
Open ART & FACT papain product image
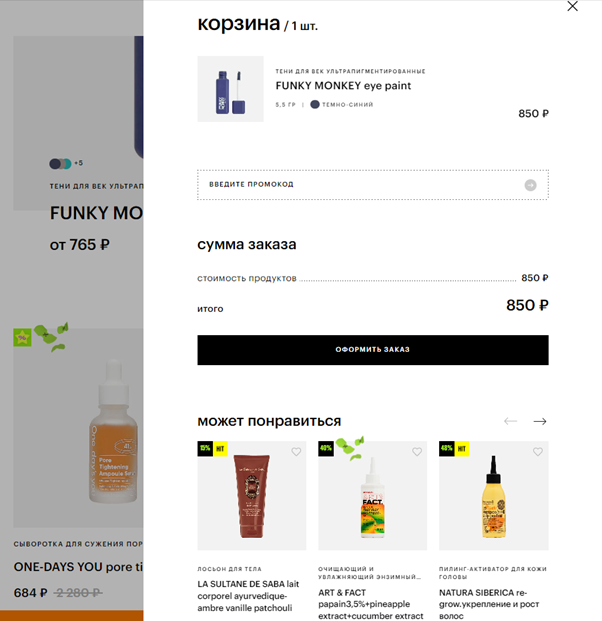point(373,495)
